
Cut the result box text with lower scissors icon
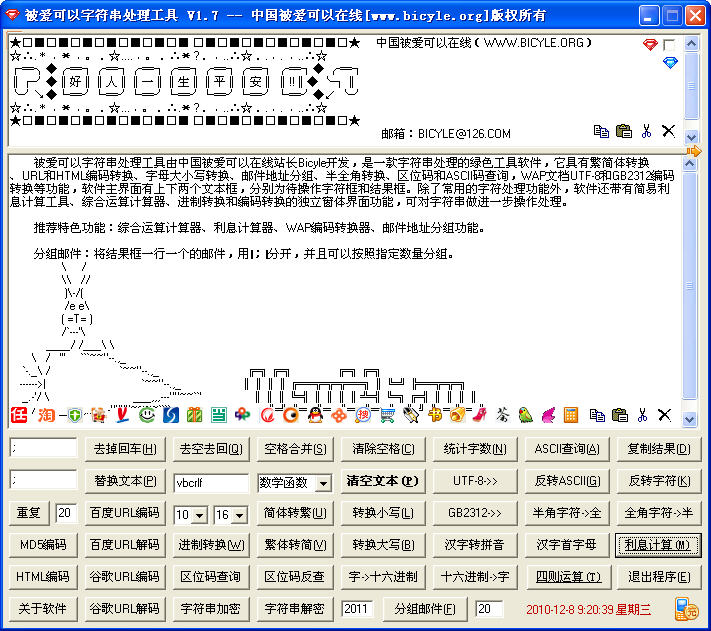click(642, 415)
